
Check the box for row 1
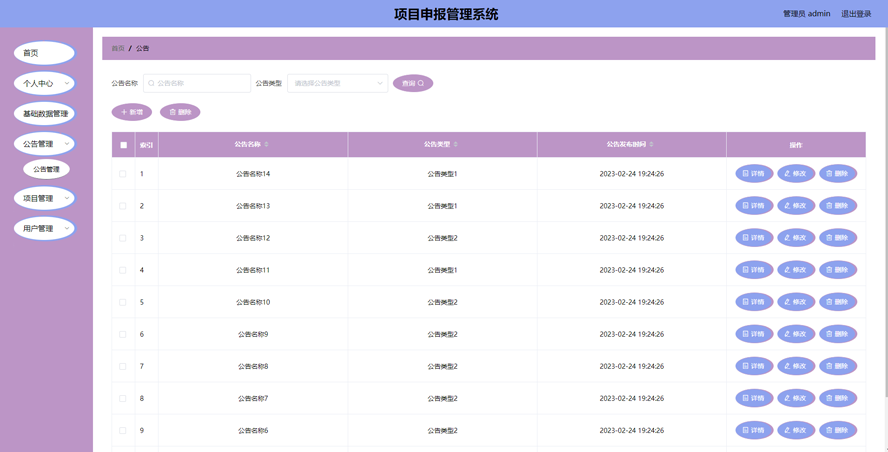point(123,174)
